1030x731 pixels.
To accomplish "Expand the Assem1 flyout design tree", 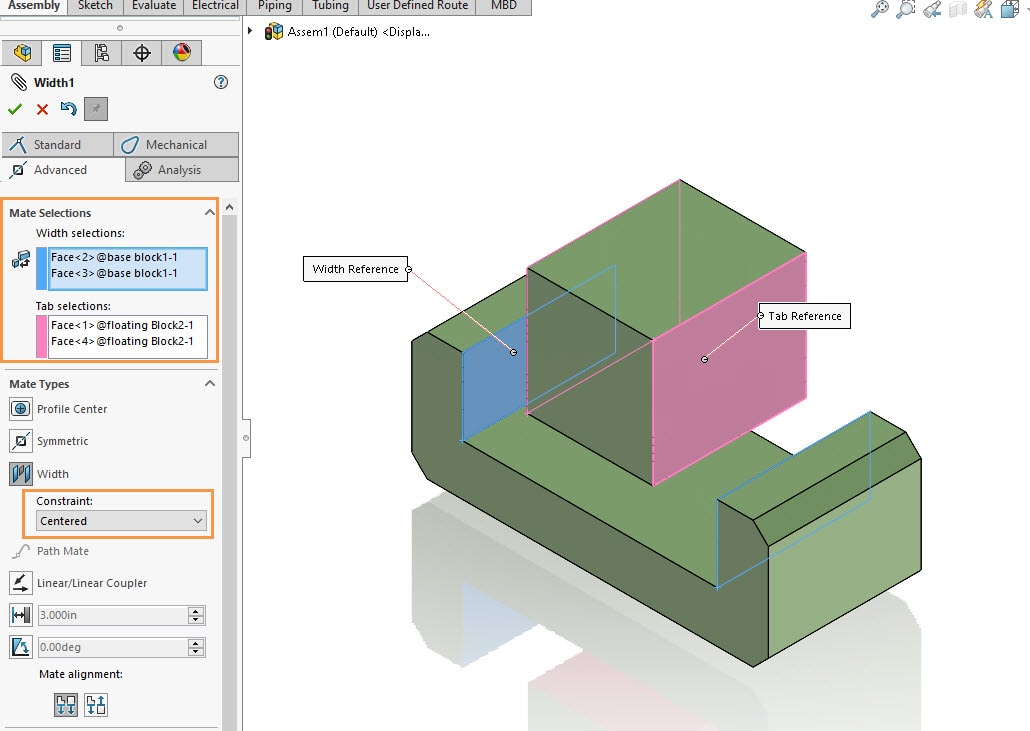I will (250, 31).
